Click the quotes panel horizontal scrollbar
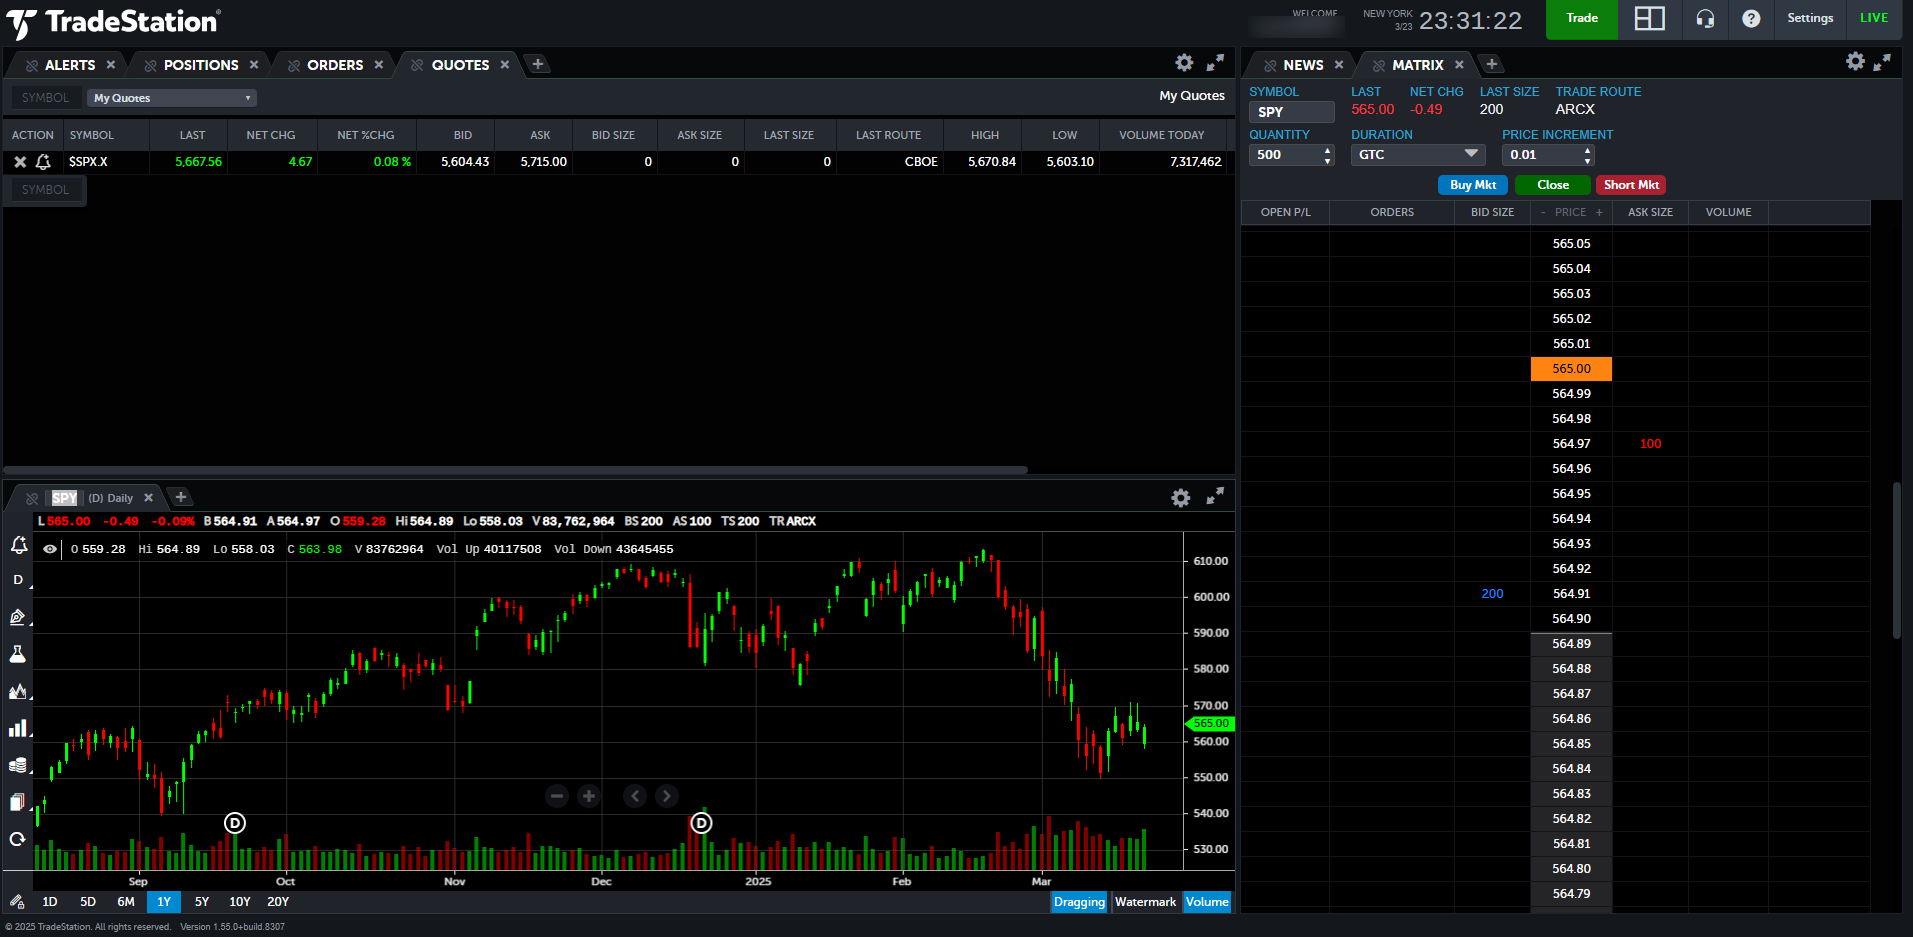 [x=515, y=469]
